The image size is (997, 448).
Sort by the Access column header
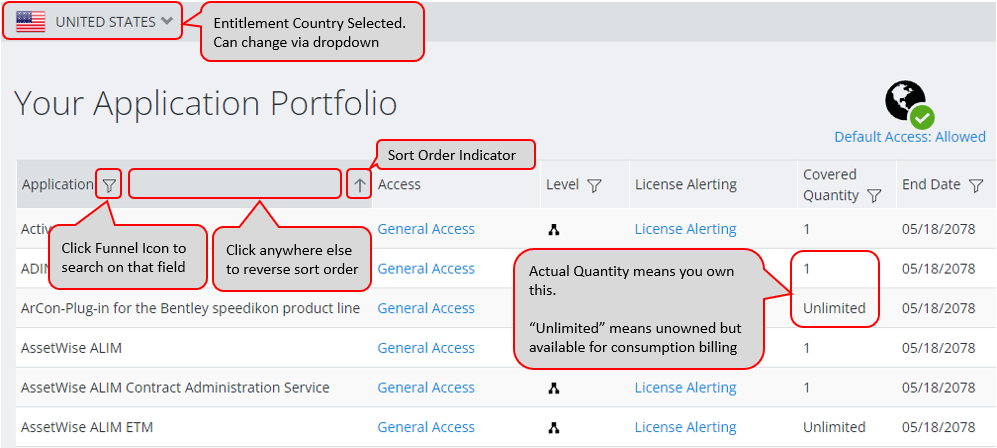click(x=399, y=185)
